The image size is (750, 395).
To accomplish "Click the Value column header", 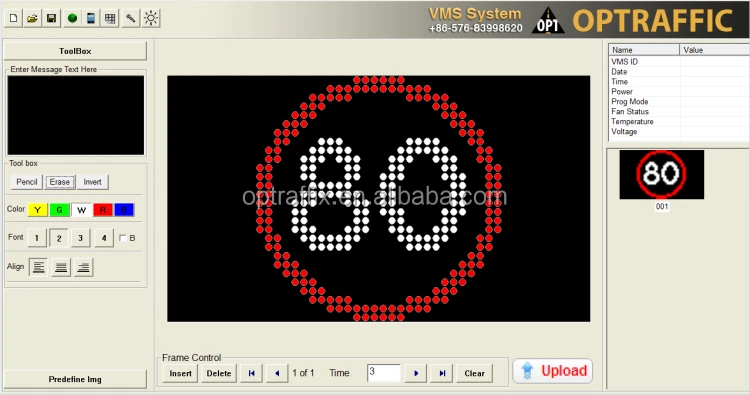I will [715, 50].
